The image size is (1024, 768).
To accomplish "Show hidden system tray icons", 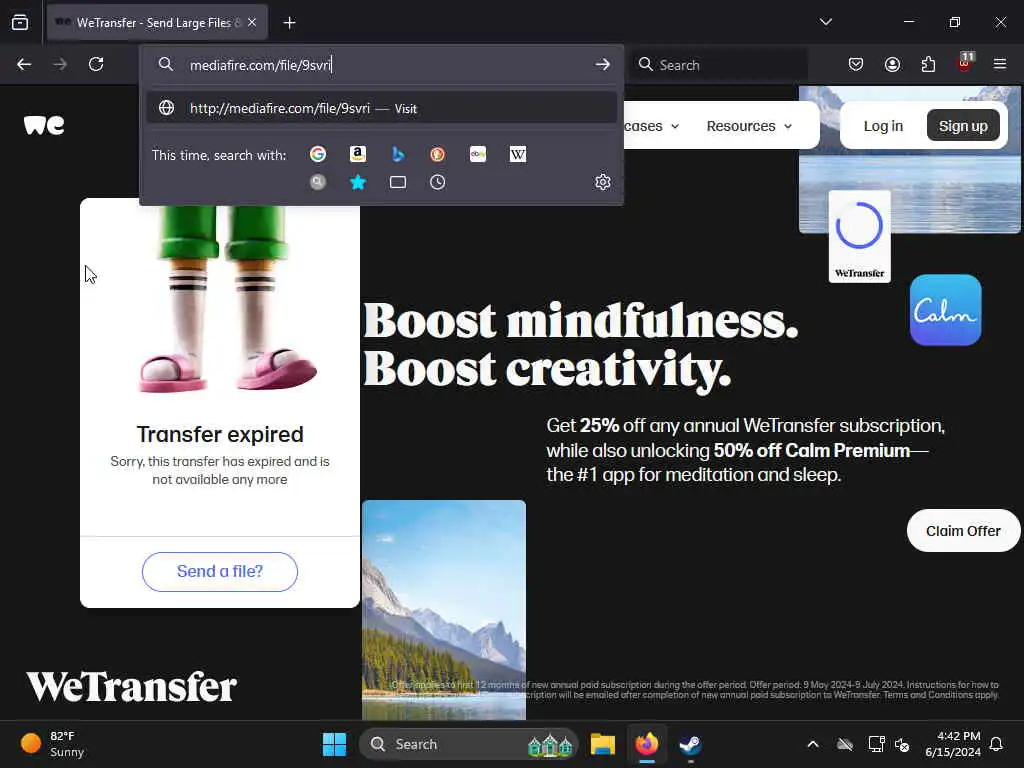I will click(813, 744).
